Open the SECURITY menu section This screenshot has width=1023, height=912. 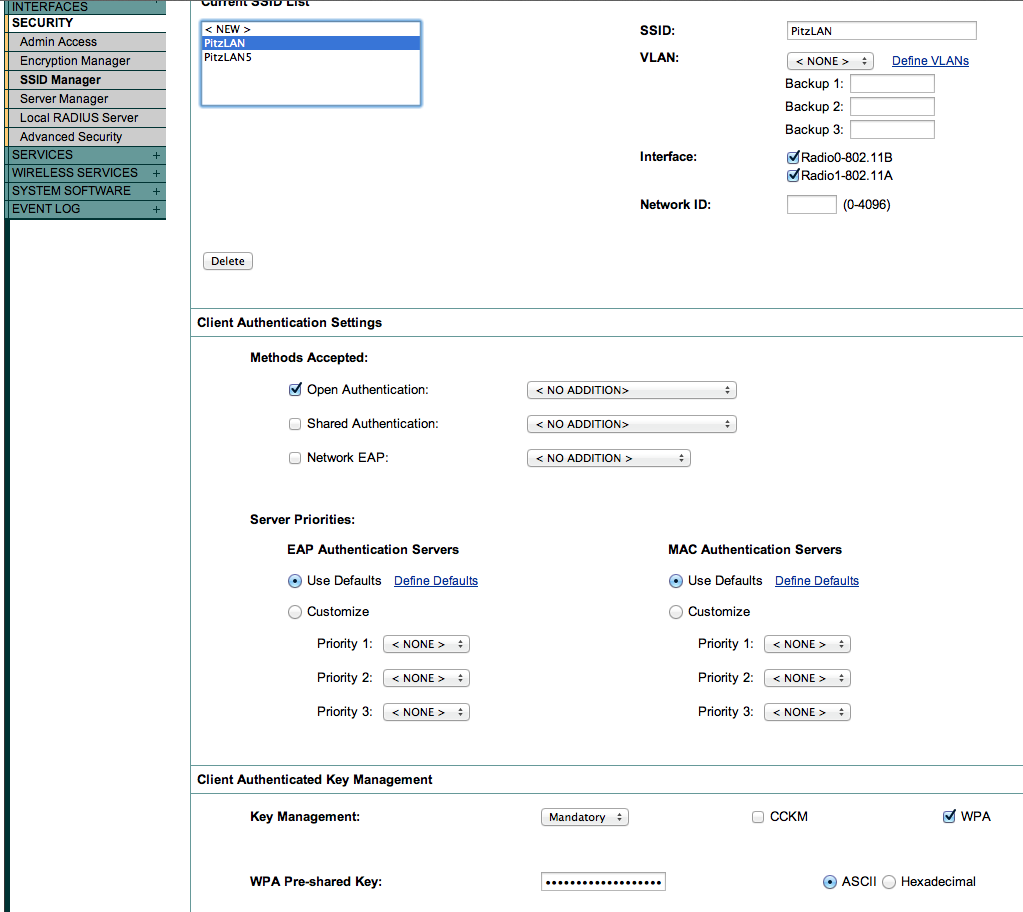click(87, 23)
